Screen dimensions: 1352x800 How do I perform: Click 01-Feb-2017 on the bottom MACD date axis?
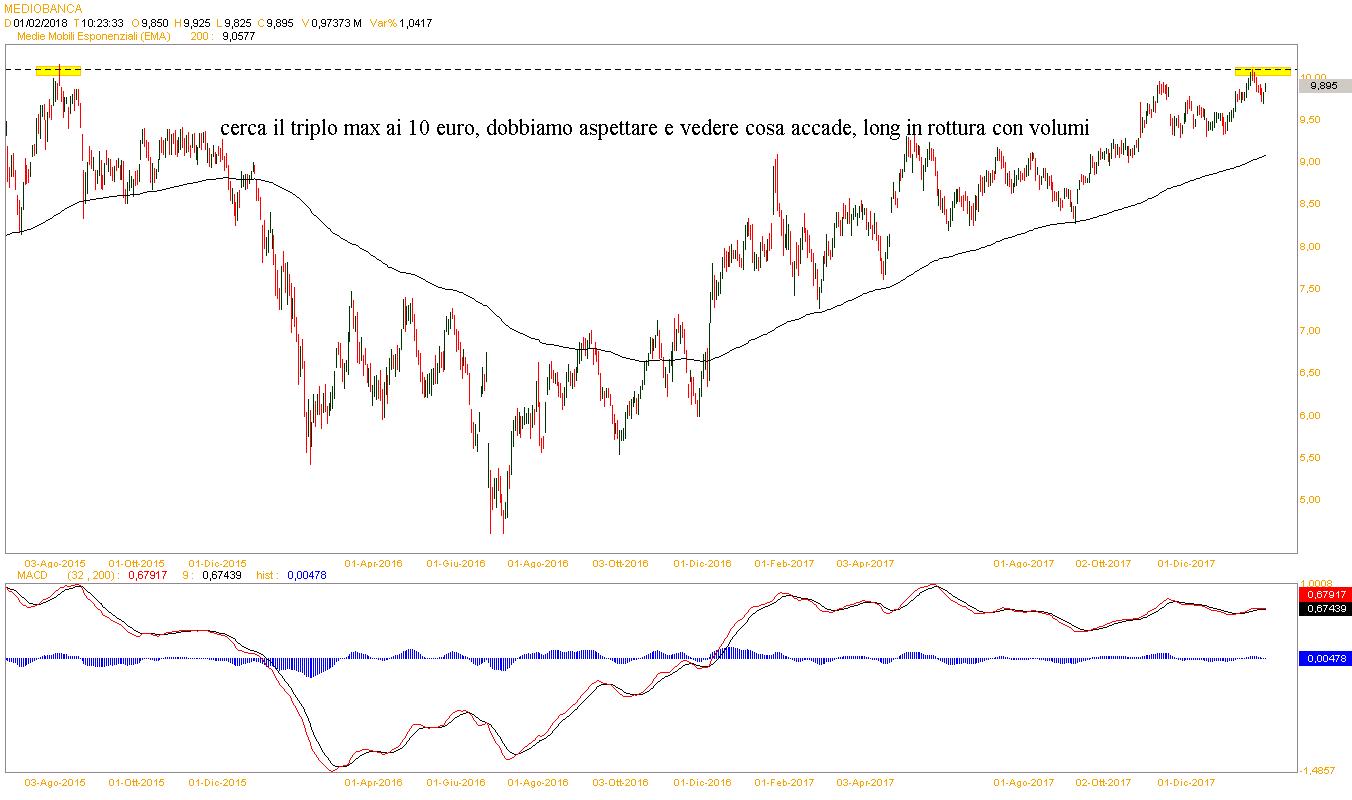[785, 782]
